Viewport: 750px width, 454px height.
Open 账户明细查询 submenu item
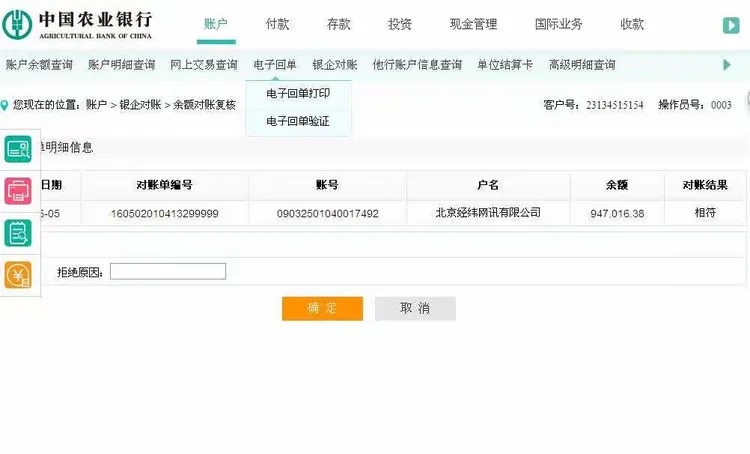tap(121, 65)
